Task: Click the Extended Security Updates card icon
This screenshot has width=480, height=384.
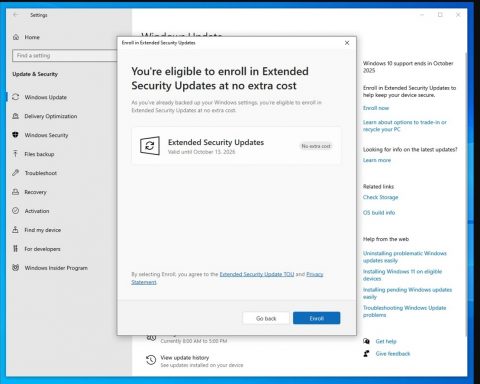Action: pos(150,146)
